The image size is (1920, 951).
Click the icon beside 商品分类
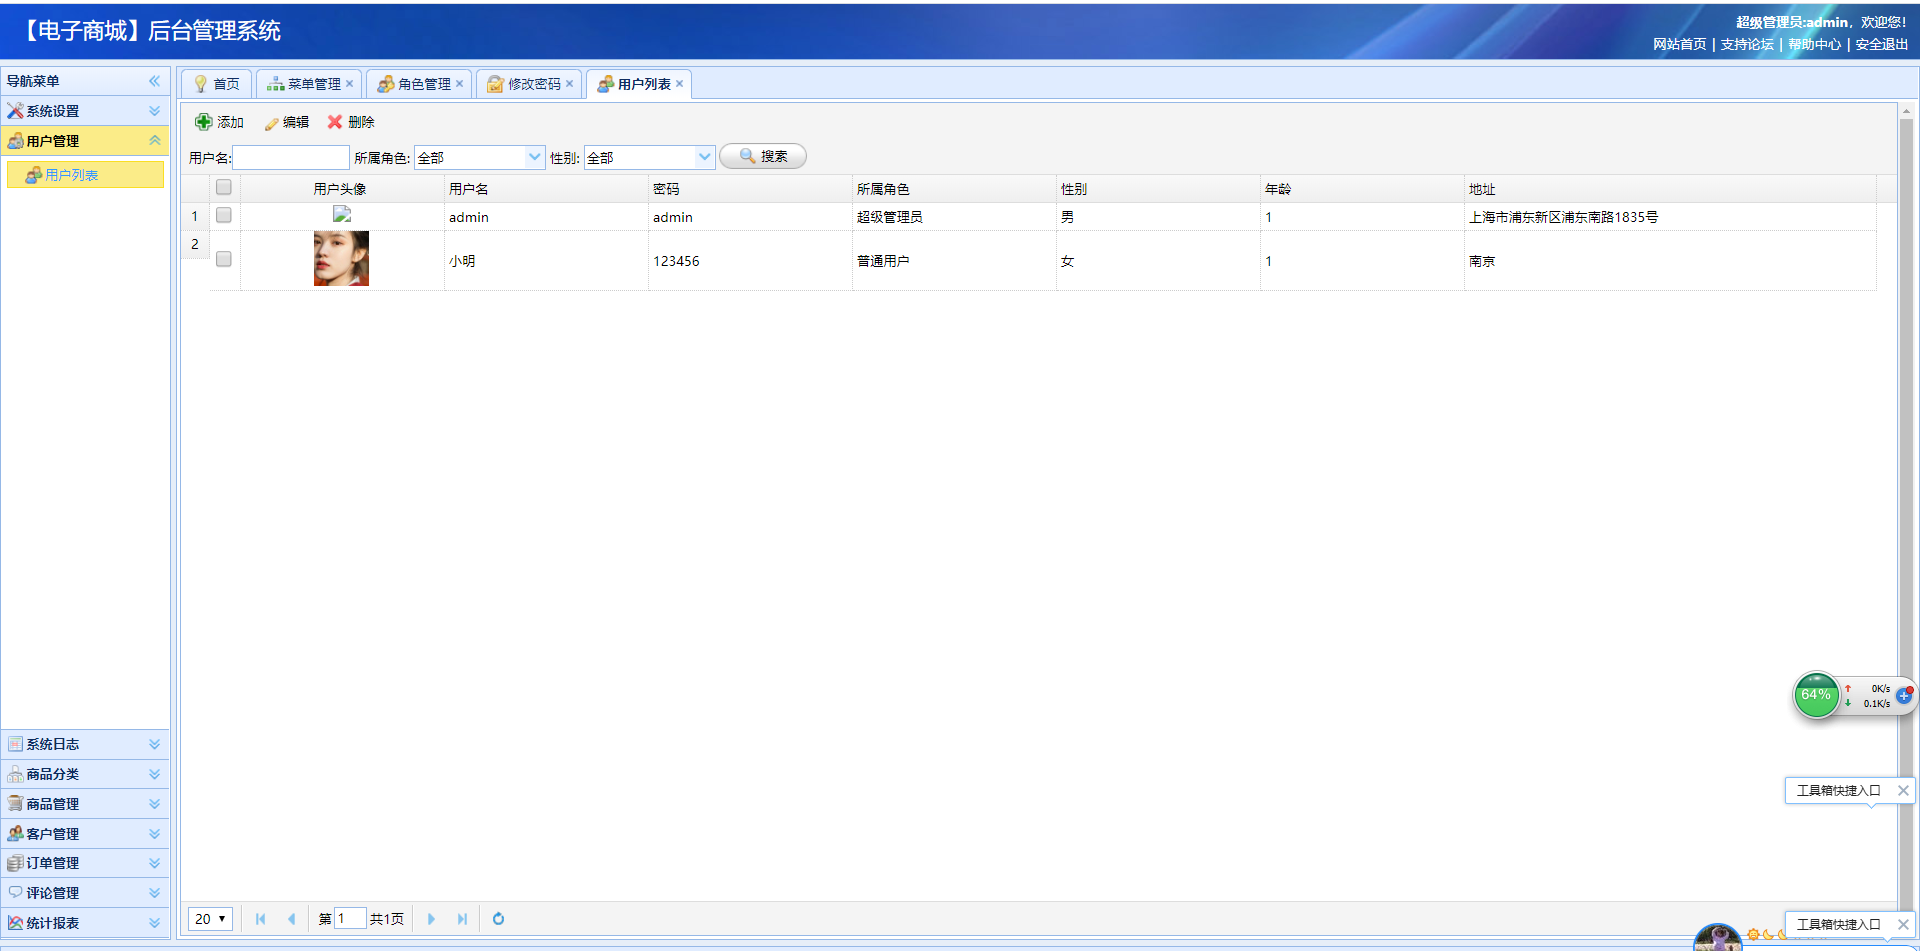pyautogui.click(x=15, y=774)
